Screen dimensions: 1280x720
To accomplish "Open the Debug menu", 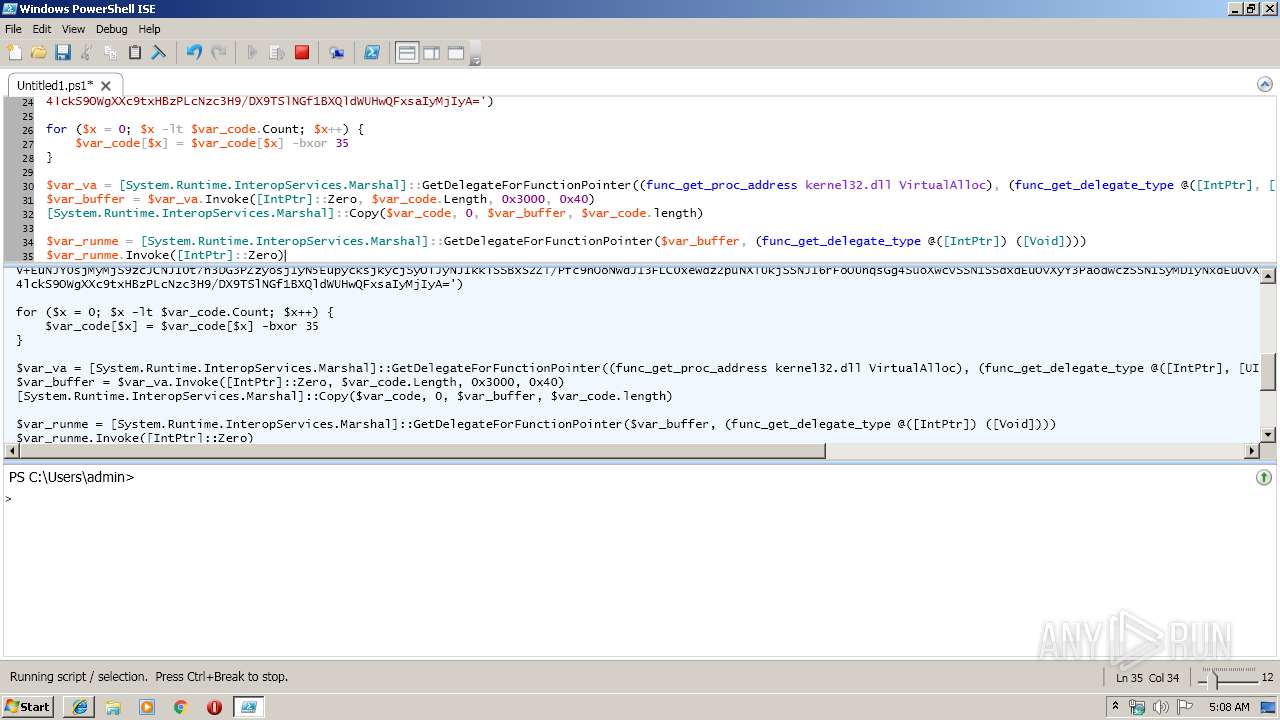I will [111, 29].
